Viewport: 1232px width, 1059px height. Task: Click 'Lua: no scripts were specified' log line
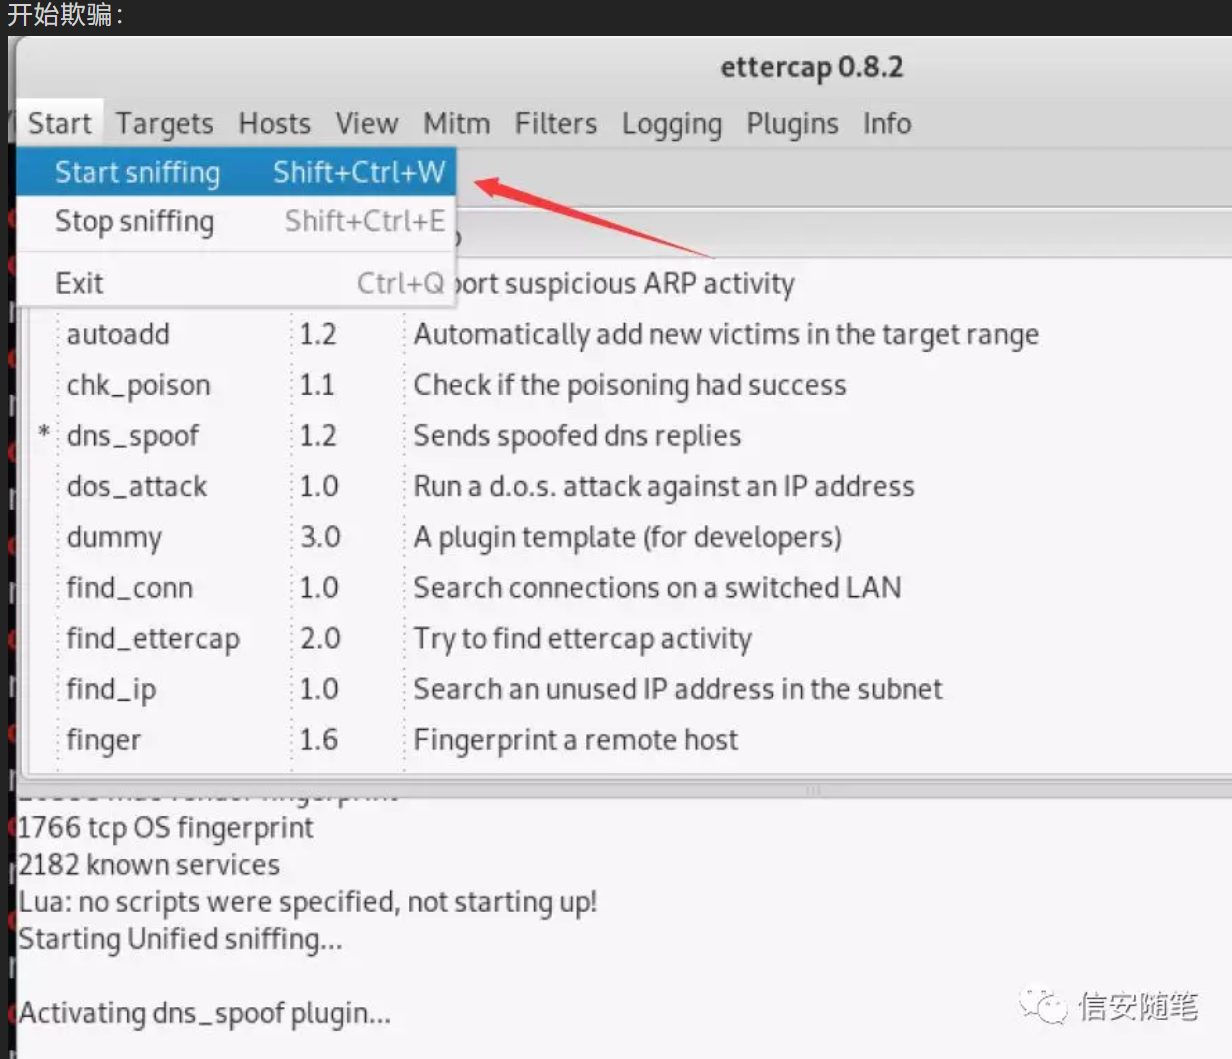tap(307, 902)
